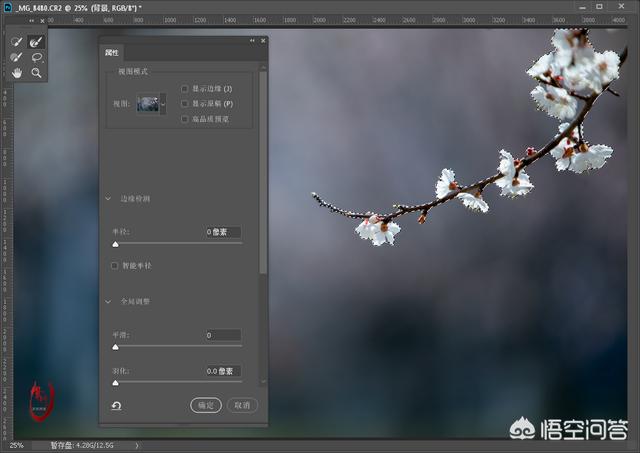This screenshot has height=453, width=640.
Task: Click the 羽化 value input field
Action: tap(223, 371)
